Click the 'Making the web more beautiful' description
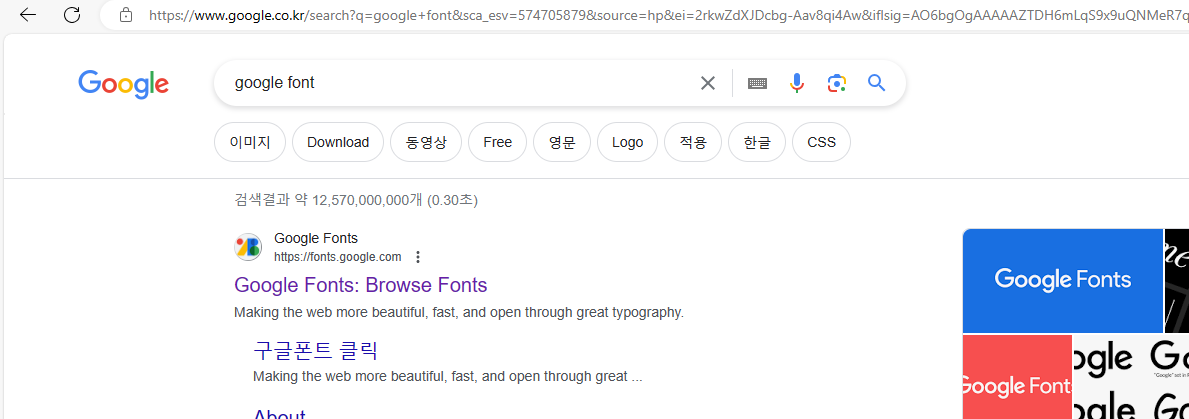This screenshot has height=419, width=1189. [x=459, y=312]
